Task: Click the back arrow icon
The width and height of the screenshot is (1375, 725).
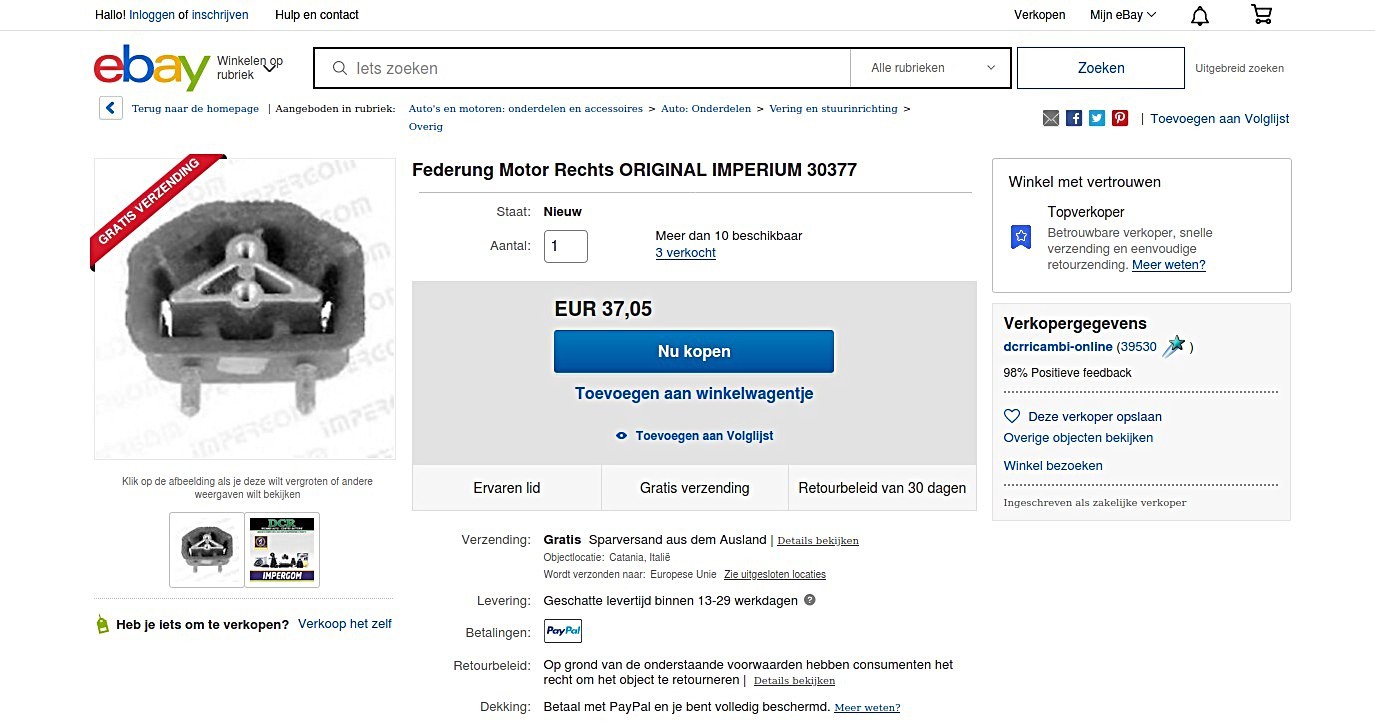Action: click(x=110, y=108)
